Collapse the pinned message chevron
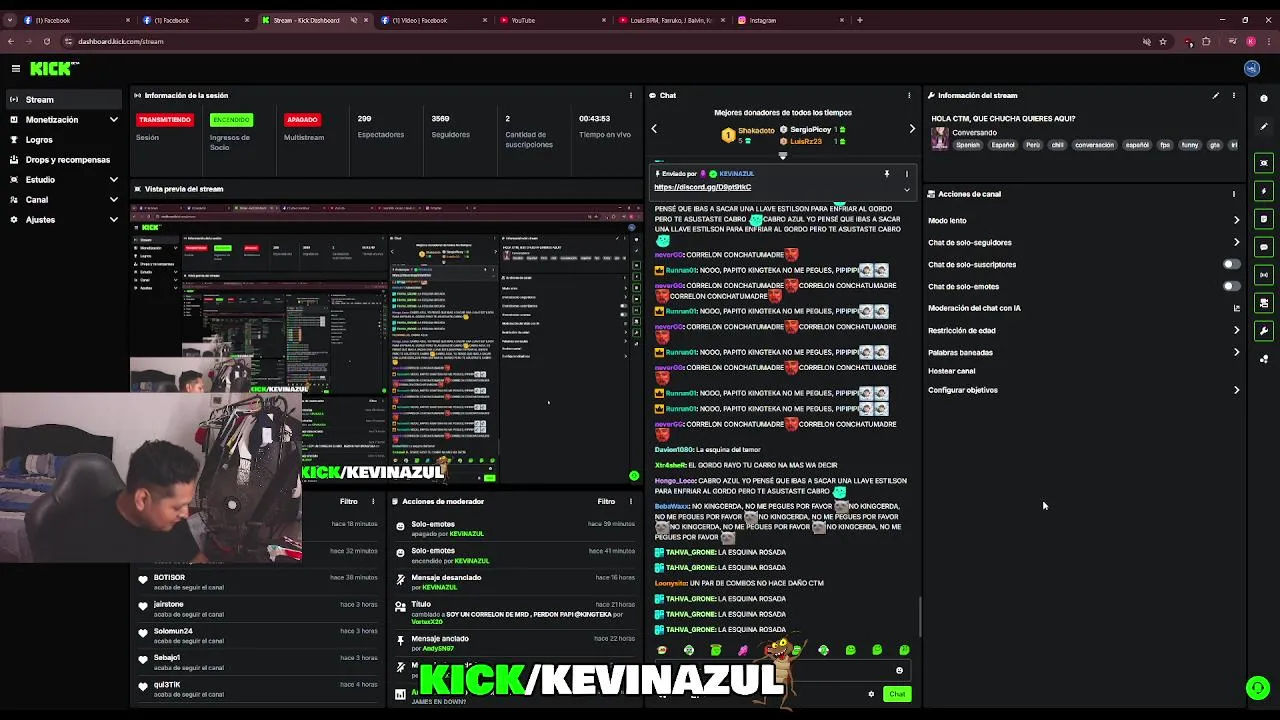The image size is (1280, 720). (x=907, y=189)
